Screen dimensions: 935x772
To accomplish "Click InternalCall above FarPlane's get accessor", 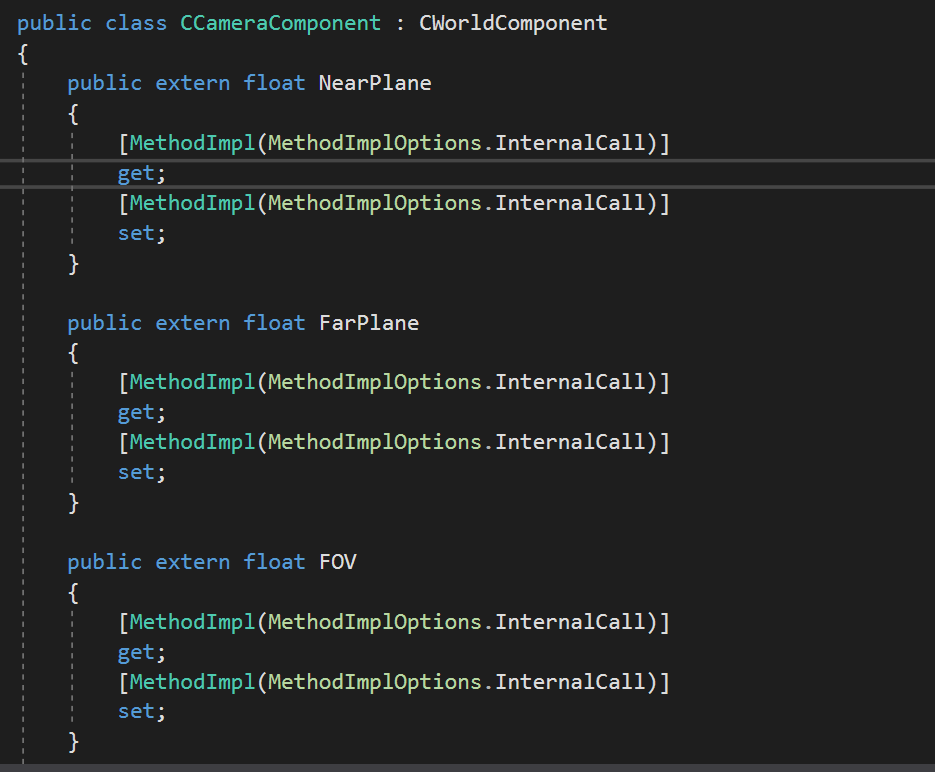I will [570, 382].
